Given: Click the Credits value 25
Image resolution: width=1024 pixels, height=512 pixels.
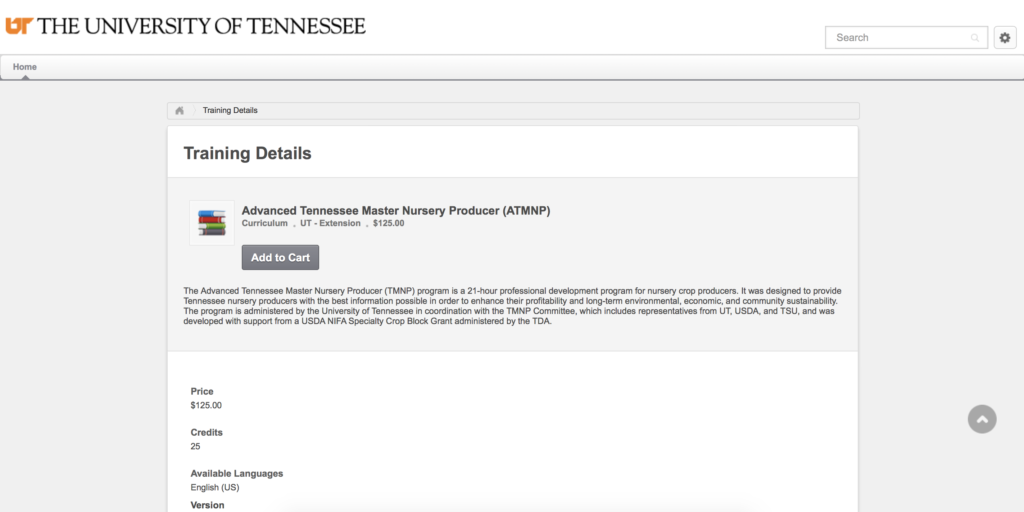Looking at the screenshot, I should 195,447.
